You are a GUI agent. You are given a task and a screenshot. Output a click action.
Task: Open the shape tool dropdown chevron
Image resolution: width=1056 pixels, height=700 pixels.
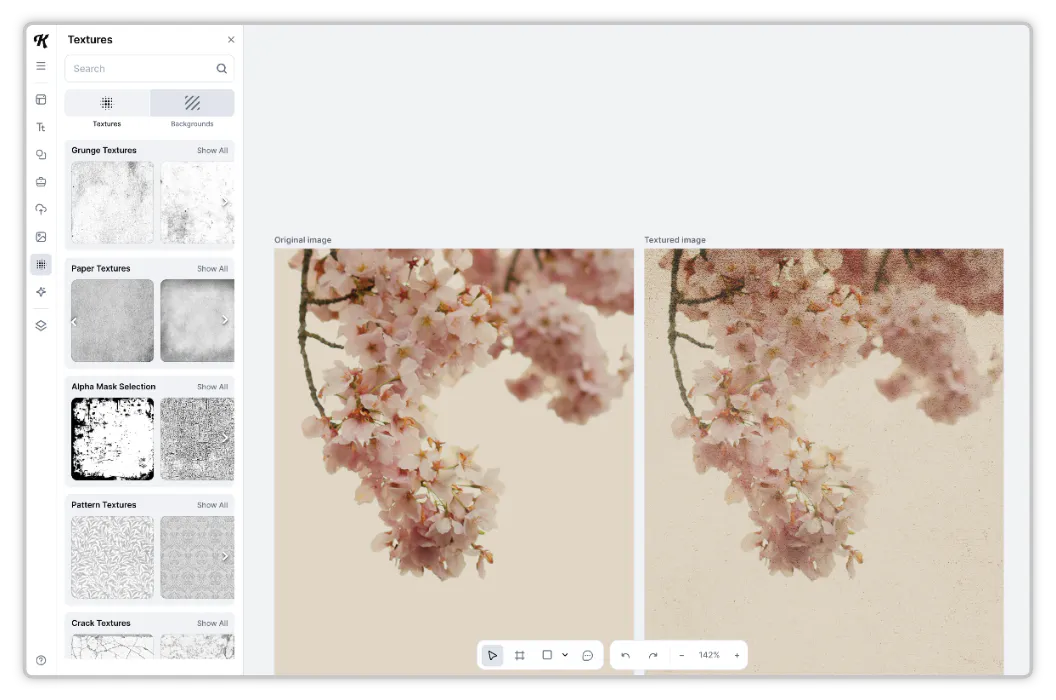coord(566,654)
